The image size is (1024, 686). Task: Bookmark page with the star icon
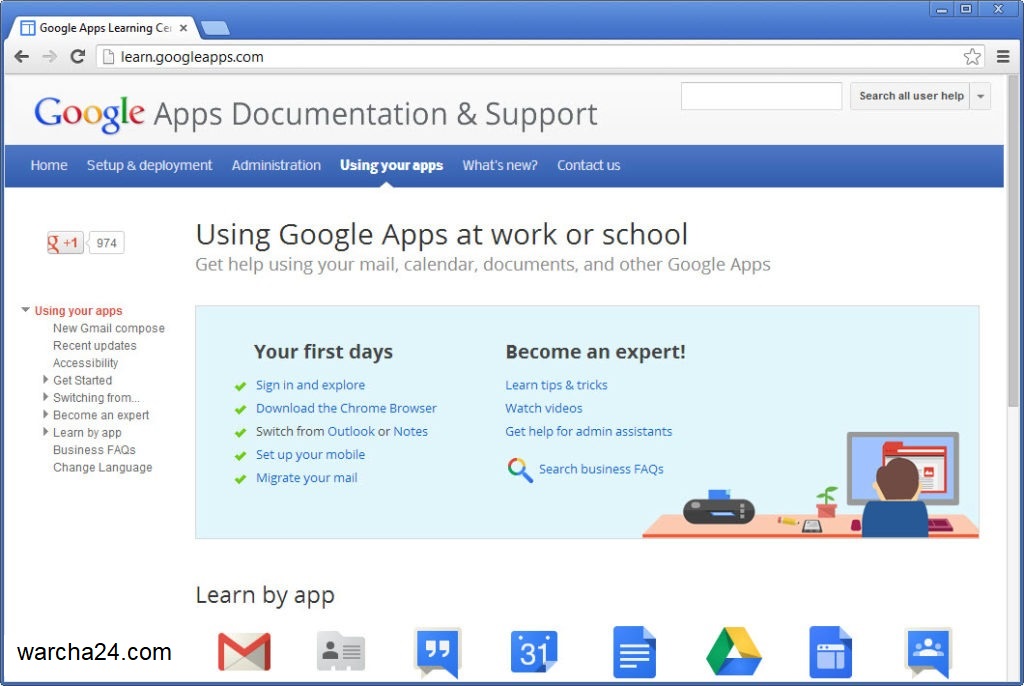[x=972, y=57]
